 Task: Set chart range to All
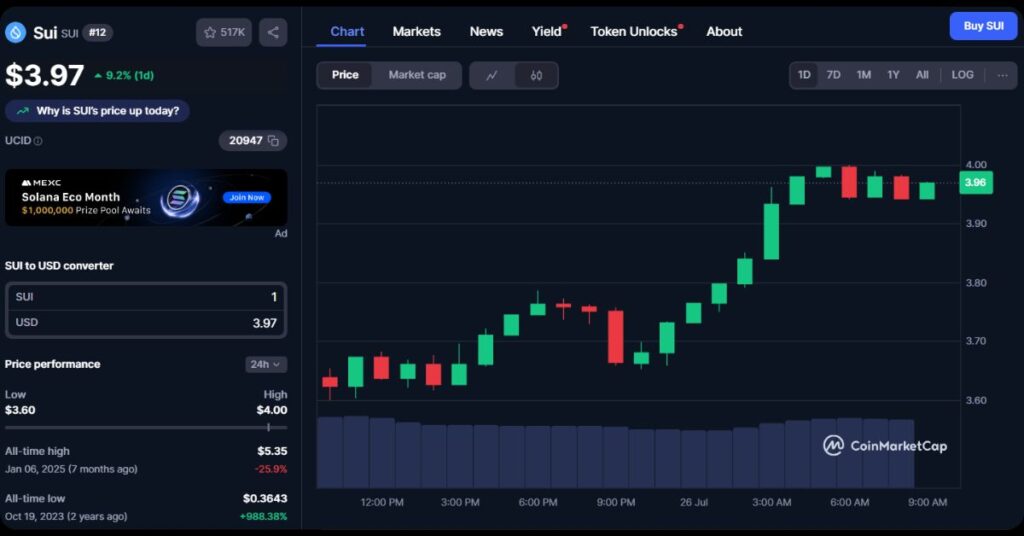point(921,75)
